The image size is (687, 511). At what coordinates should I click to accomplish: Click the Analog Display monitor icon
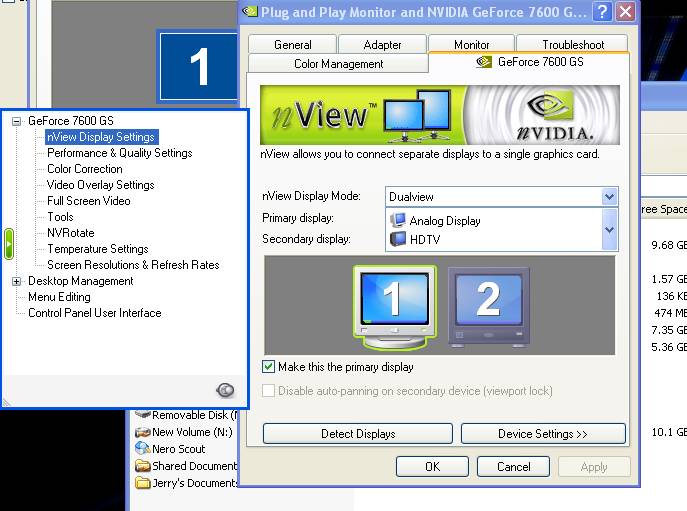click(397, 220)
